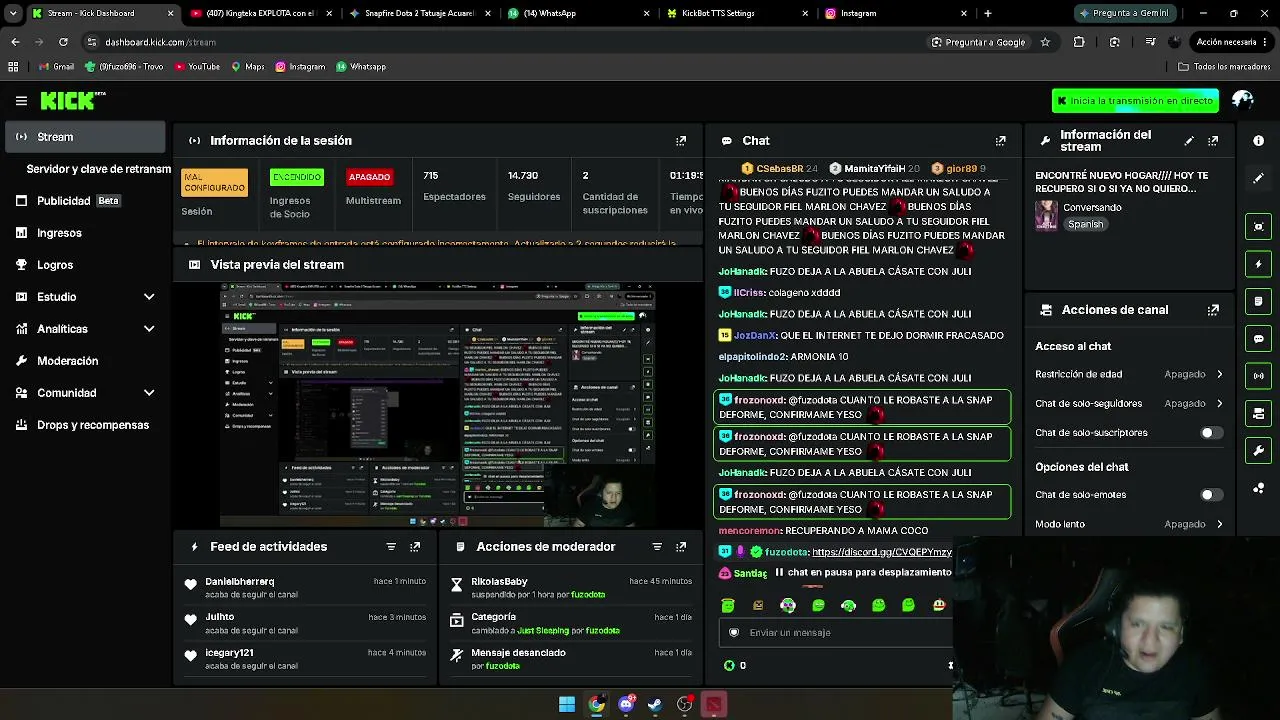The image size is (1280, 720).
Task: Open Steam from the taskbar
Action: (655, 705)
